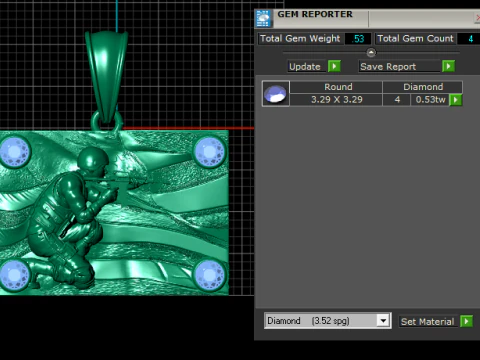This screenshot has height=360, width=480.
Task: Click the Gem Reporter panel icon
Action: [x=263, y=19]
